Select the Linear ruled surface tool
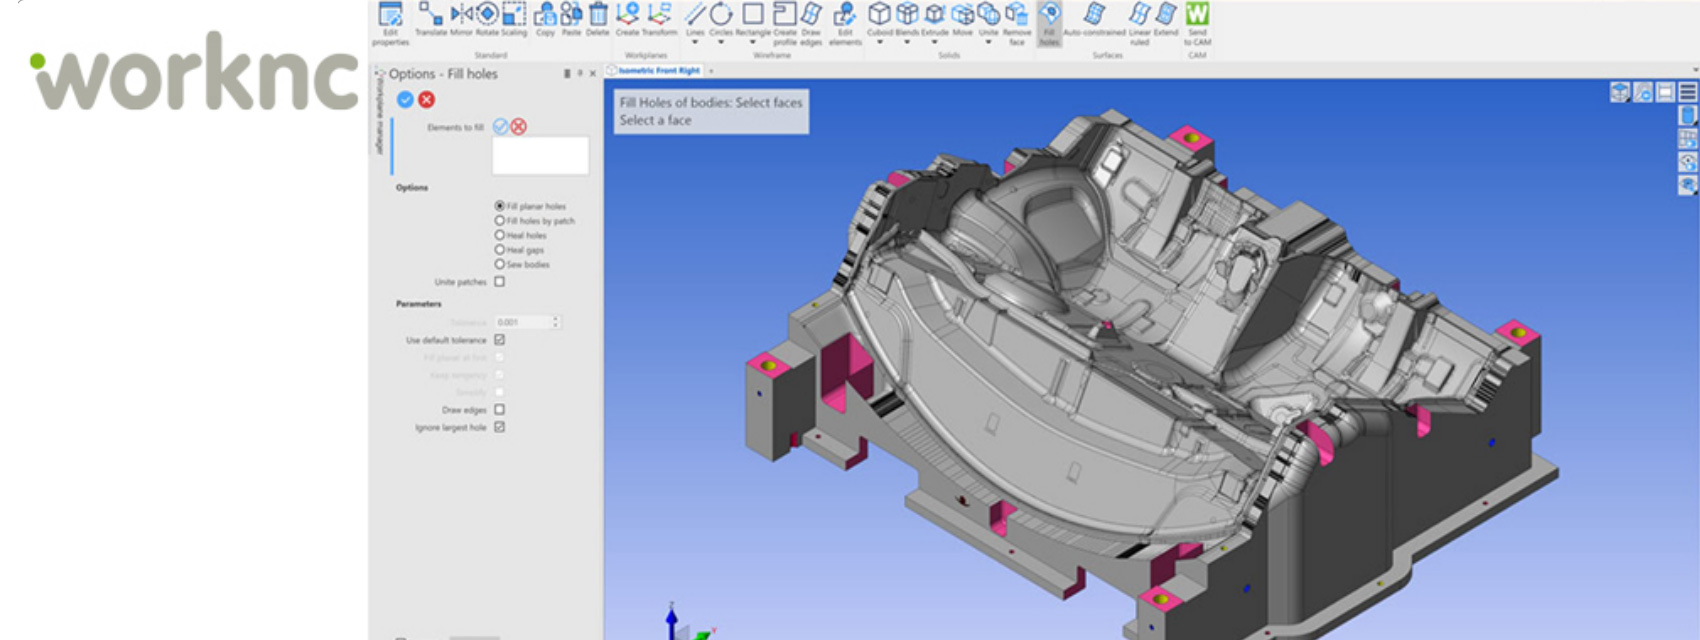The image size is (1700, 640). tap(1139, 23)
